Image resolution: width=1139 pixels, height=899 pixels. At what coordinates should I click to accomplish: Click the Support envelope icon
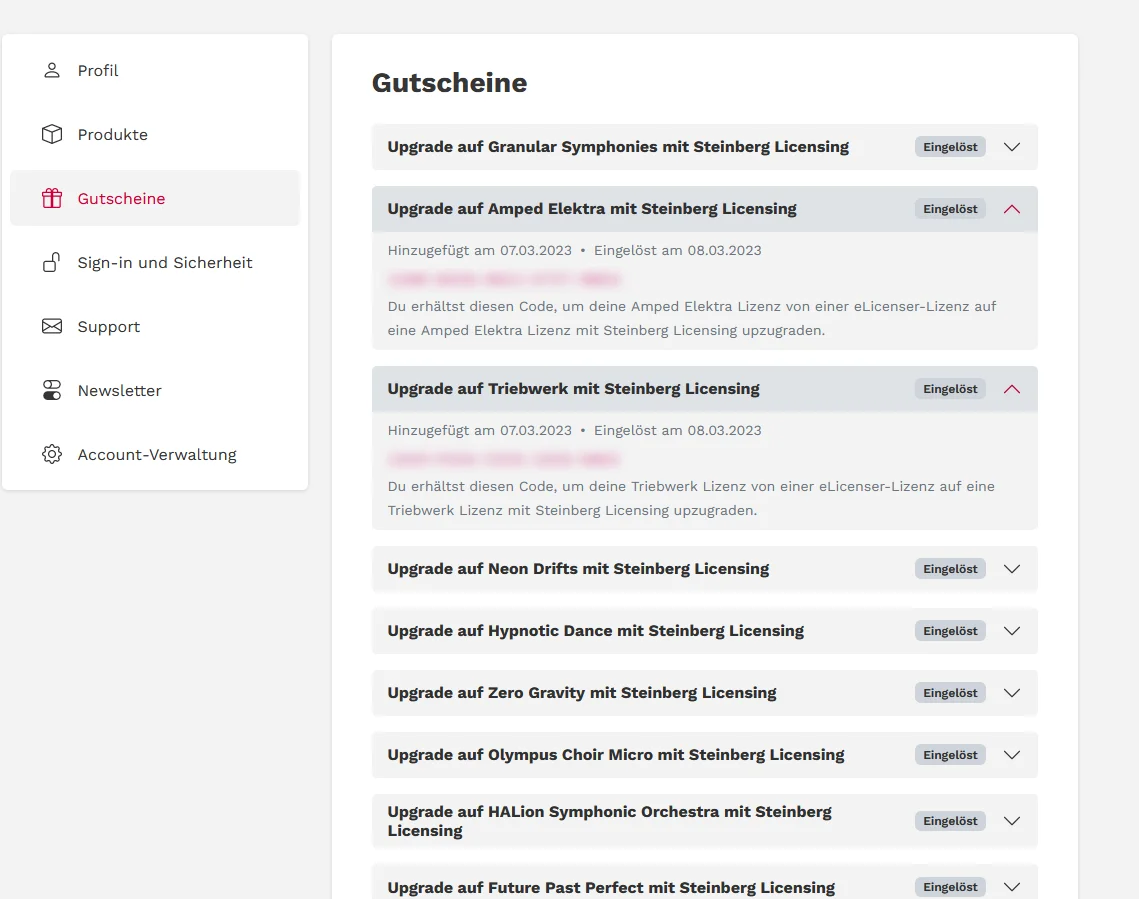(x=52, y=326)
